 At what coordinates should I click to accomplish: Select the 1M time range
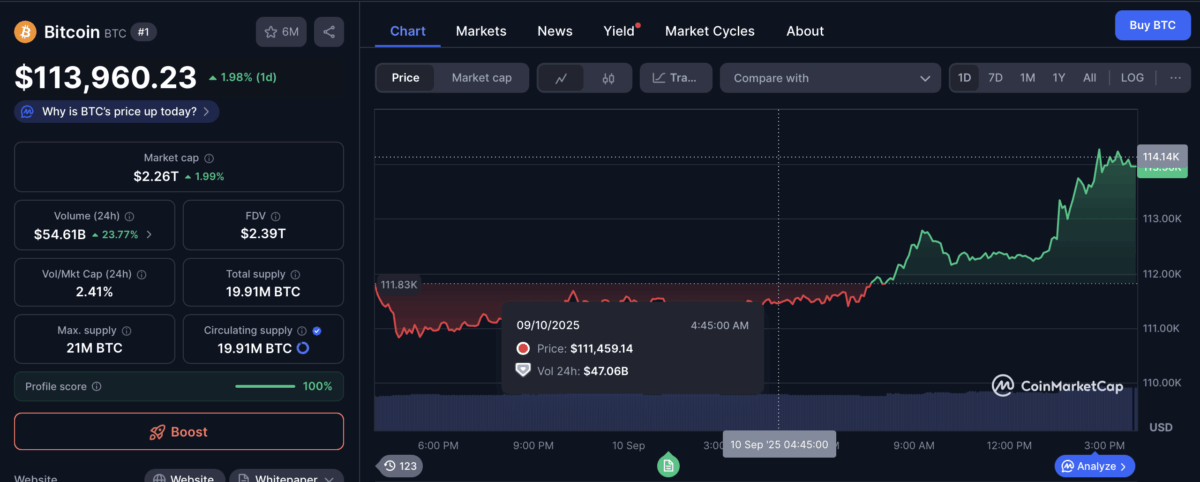click(x=1027, y=77)
